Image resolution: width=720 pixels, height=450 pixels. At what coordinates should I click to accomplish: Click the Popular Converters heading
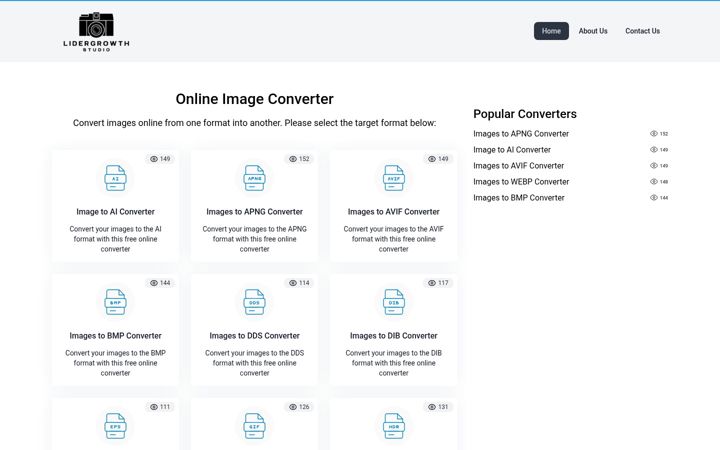[525, 114]
